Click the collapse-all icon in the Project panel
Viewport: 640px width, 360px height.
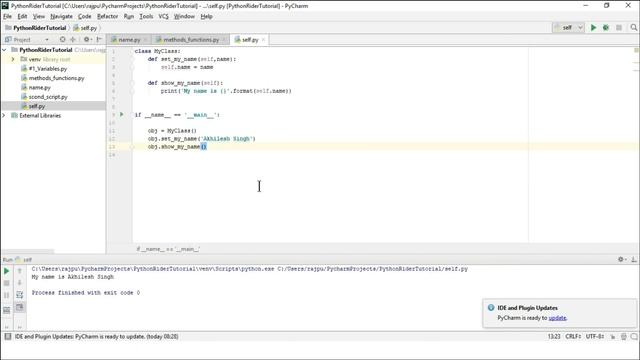click(x=73, y=40)
